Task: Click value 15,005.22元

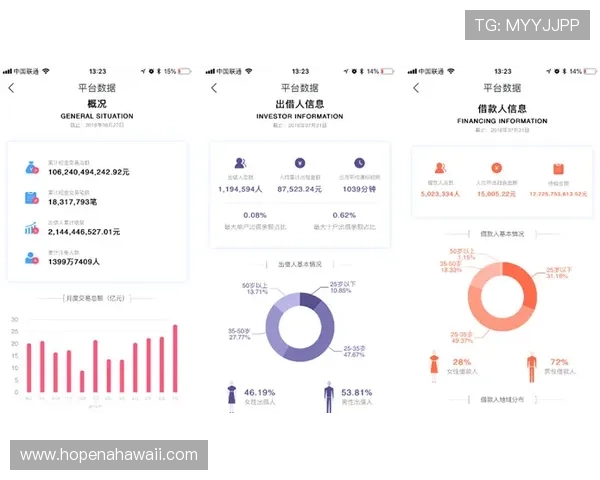Action: click(496, 194)
